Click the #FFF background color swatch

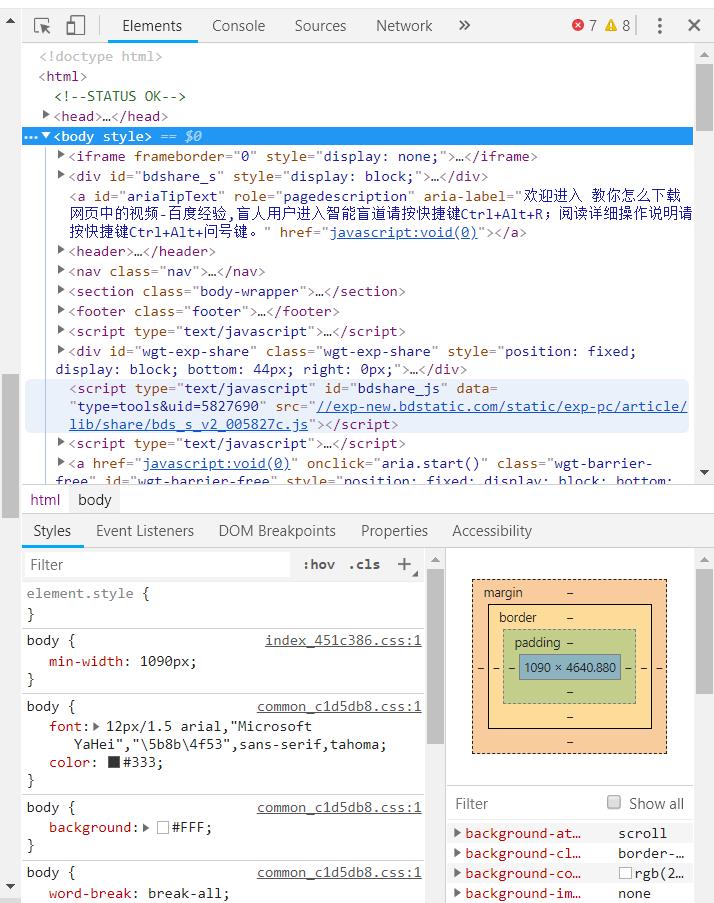point(163,828)
